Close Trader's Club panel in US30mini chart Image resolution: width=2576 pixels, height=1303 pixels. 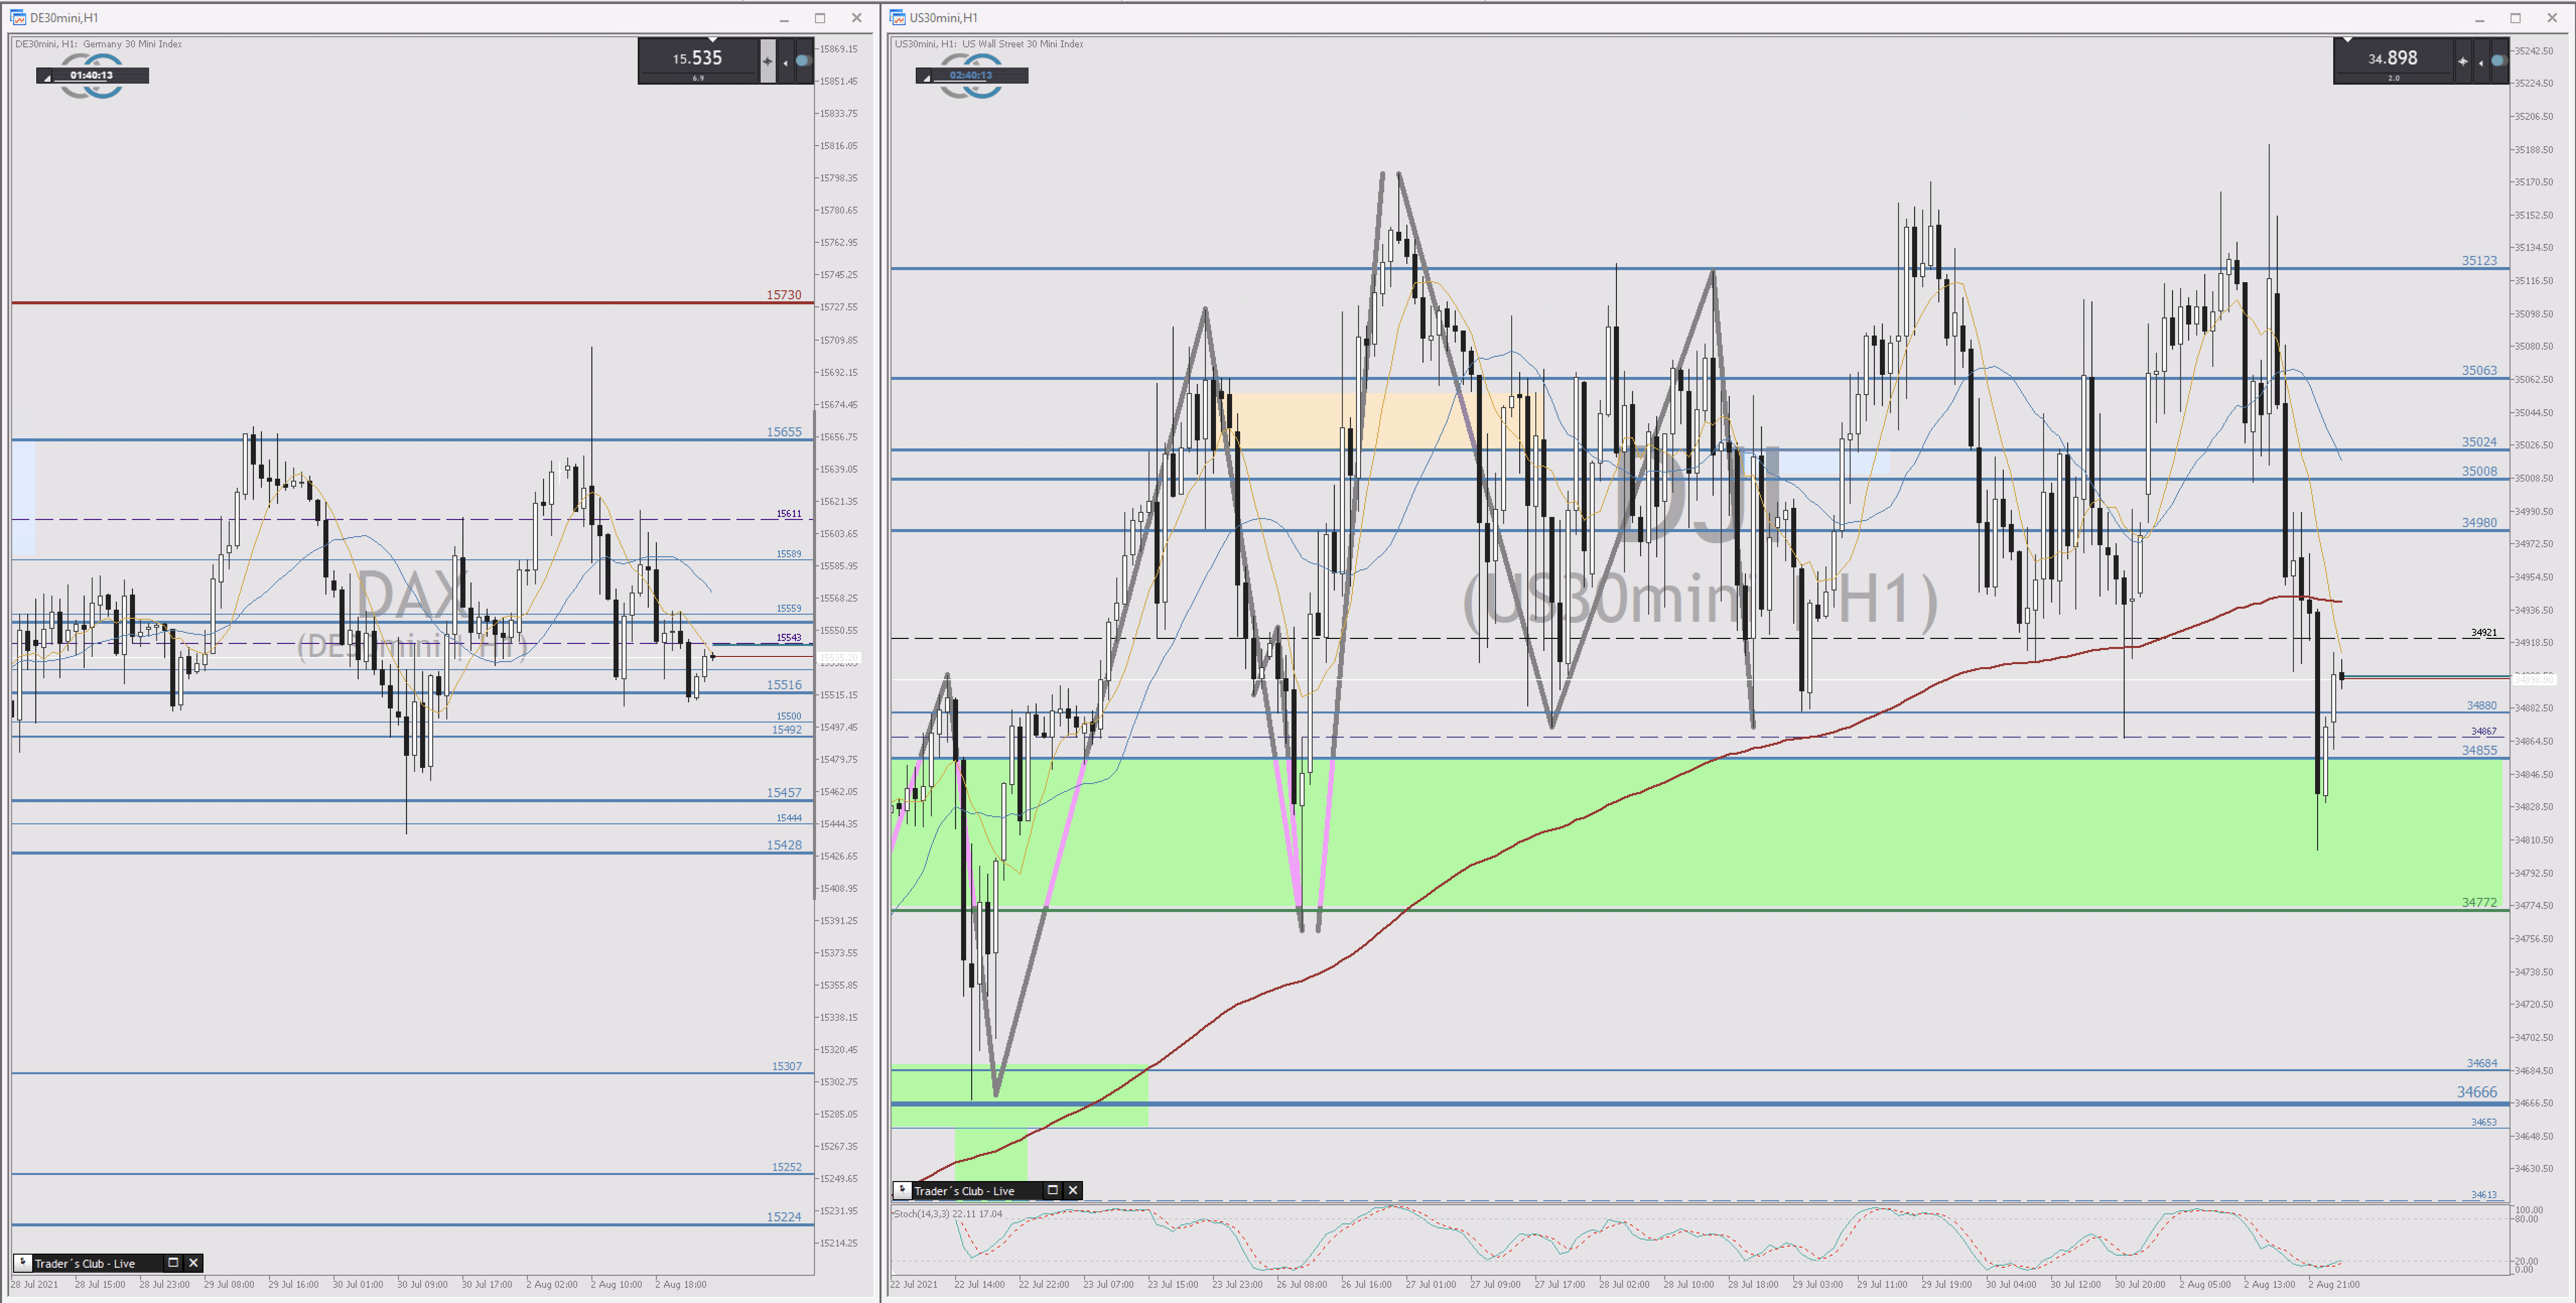[x=1073, y=1190]
